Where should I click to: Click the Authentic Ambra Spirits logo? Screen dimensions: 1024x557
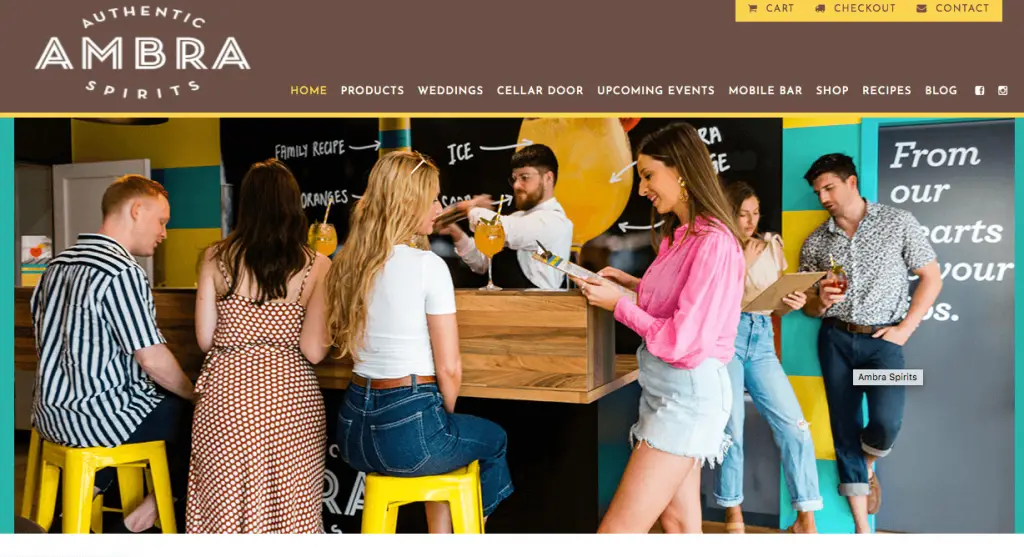[142, 54]
